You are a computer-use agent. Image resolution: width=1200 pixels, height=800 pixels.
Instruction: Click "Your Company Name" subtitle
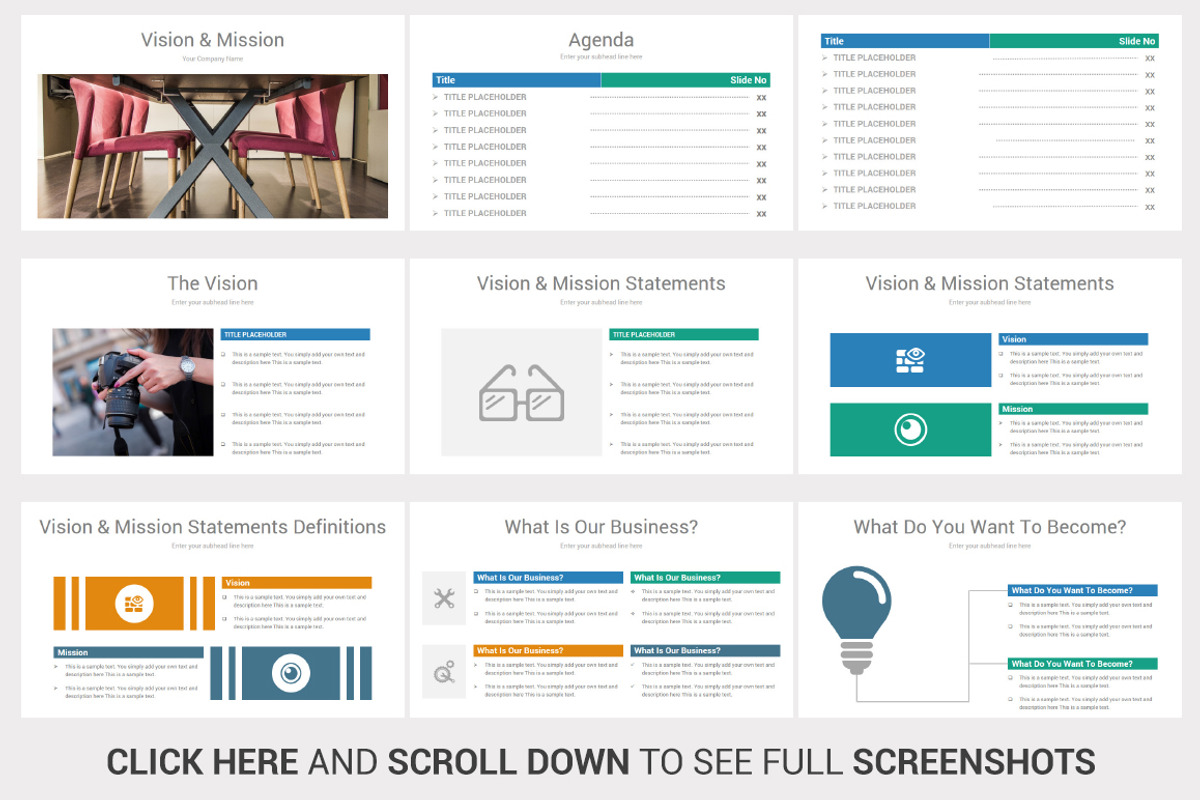pos(213,59)
